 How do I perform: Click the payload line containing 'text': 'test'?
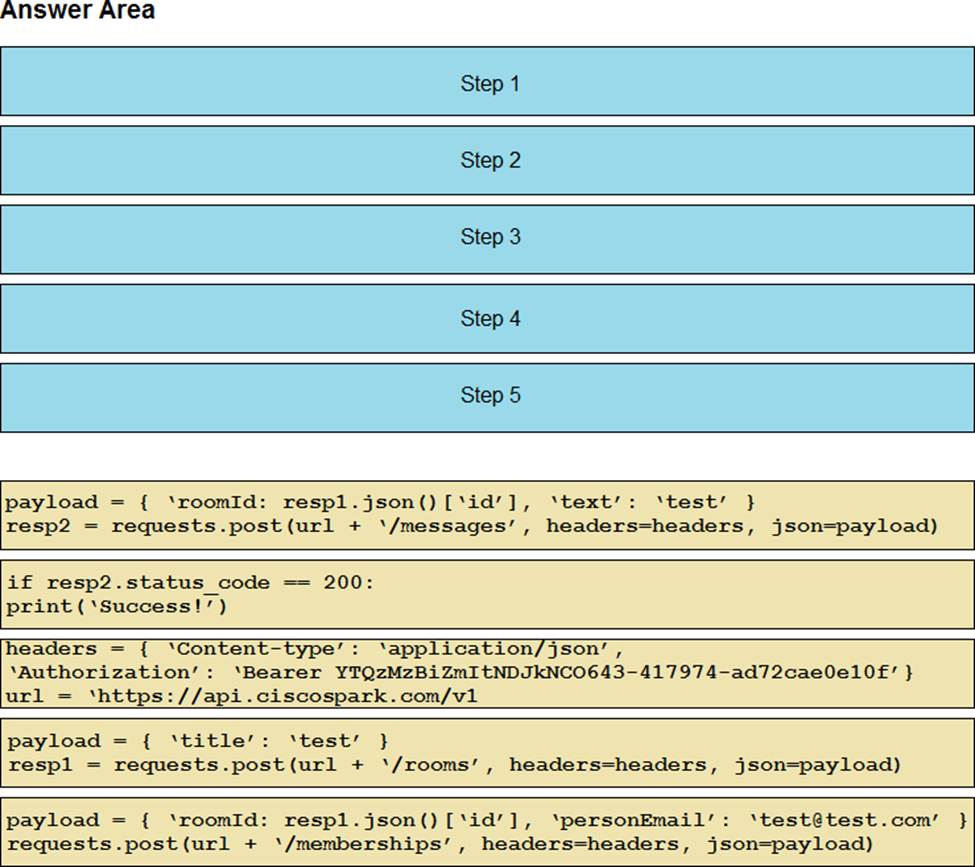click(380, 502)
